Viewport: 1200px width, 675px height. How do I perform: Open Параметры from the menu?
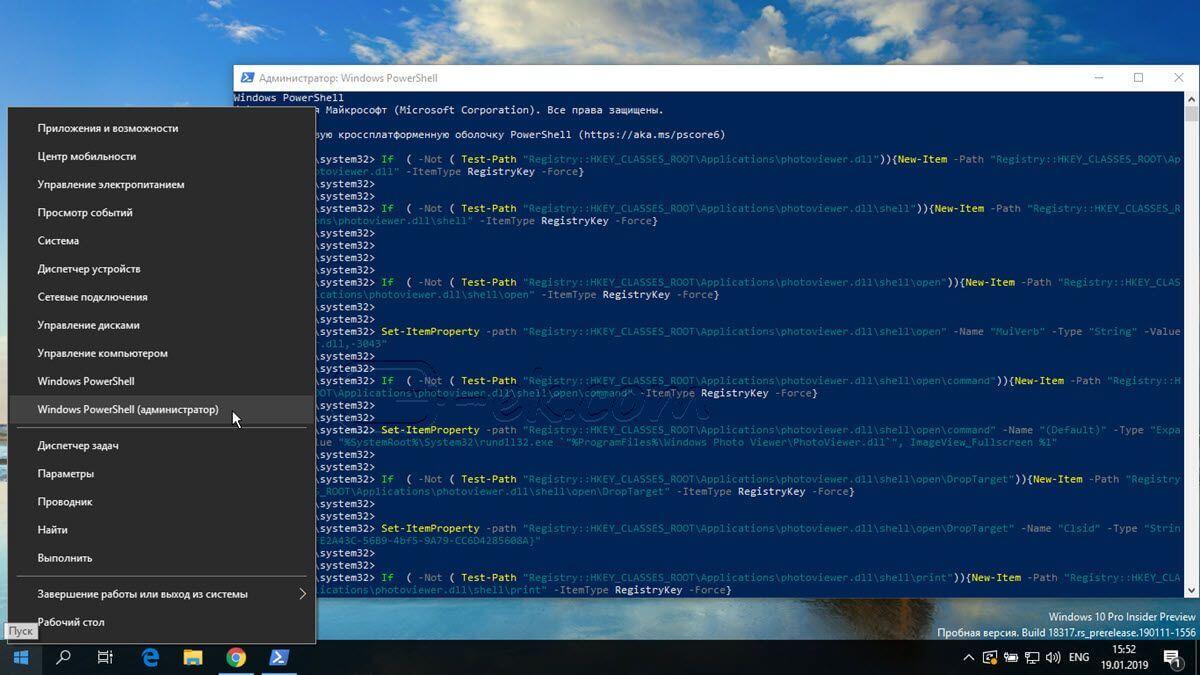point(162,473)
